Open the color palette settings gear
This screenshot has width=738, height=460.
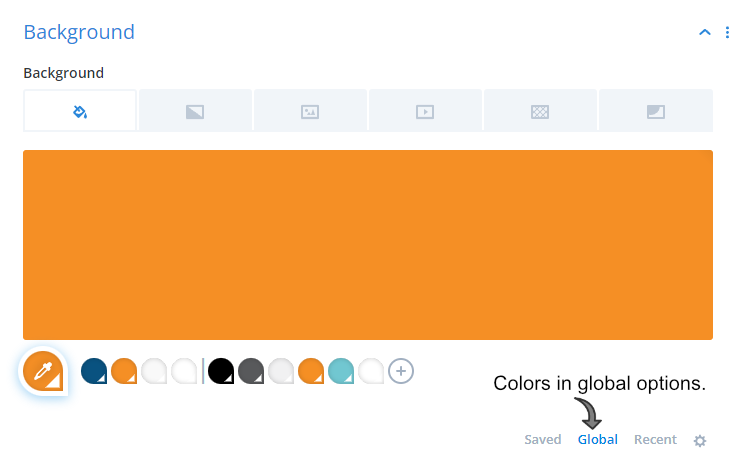(700, 441)
